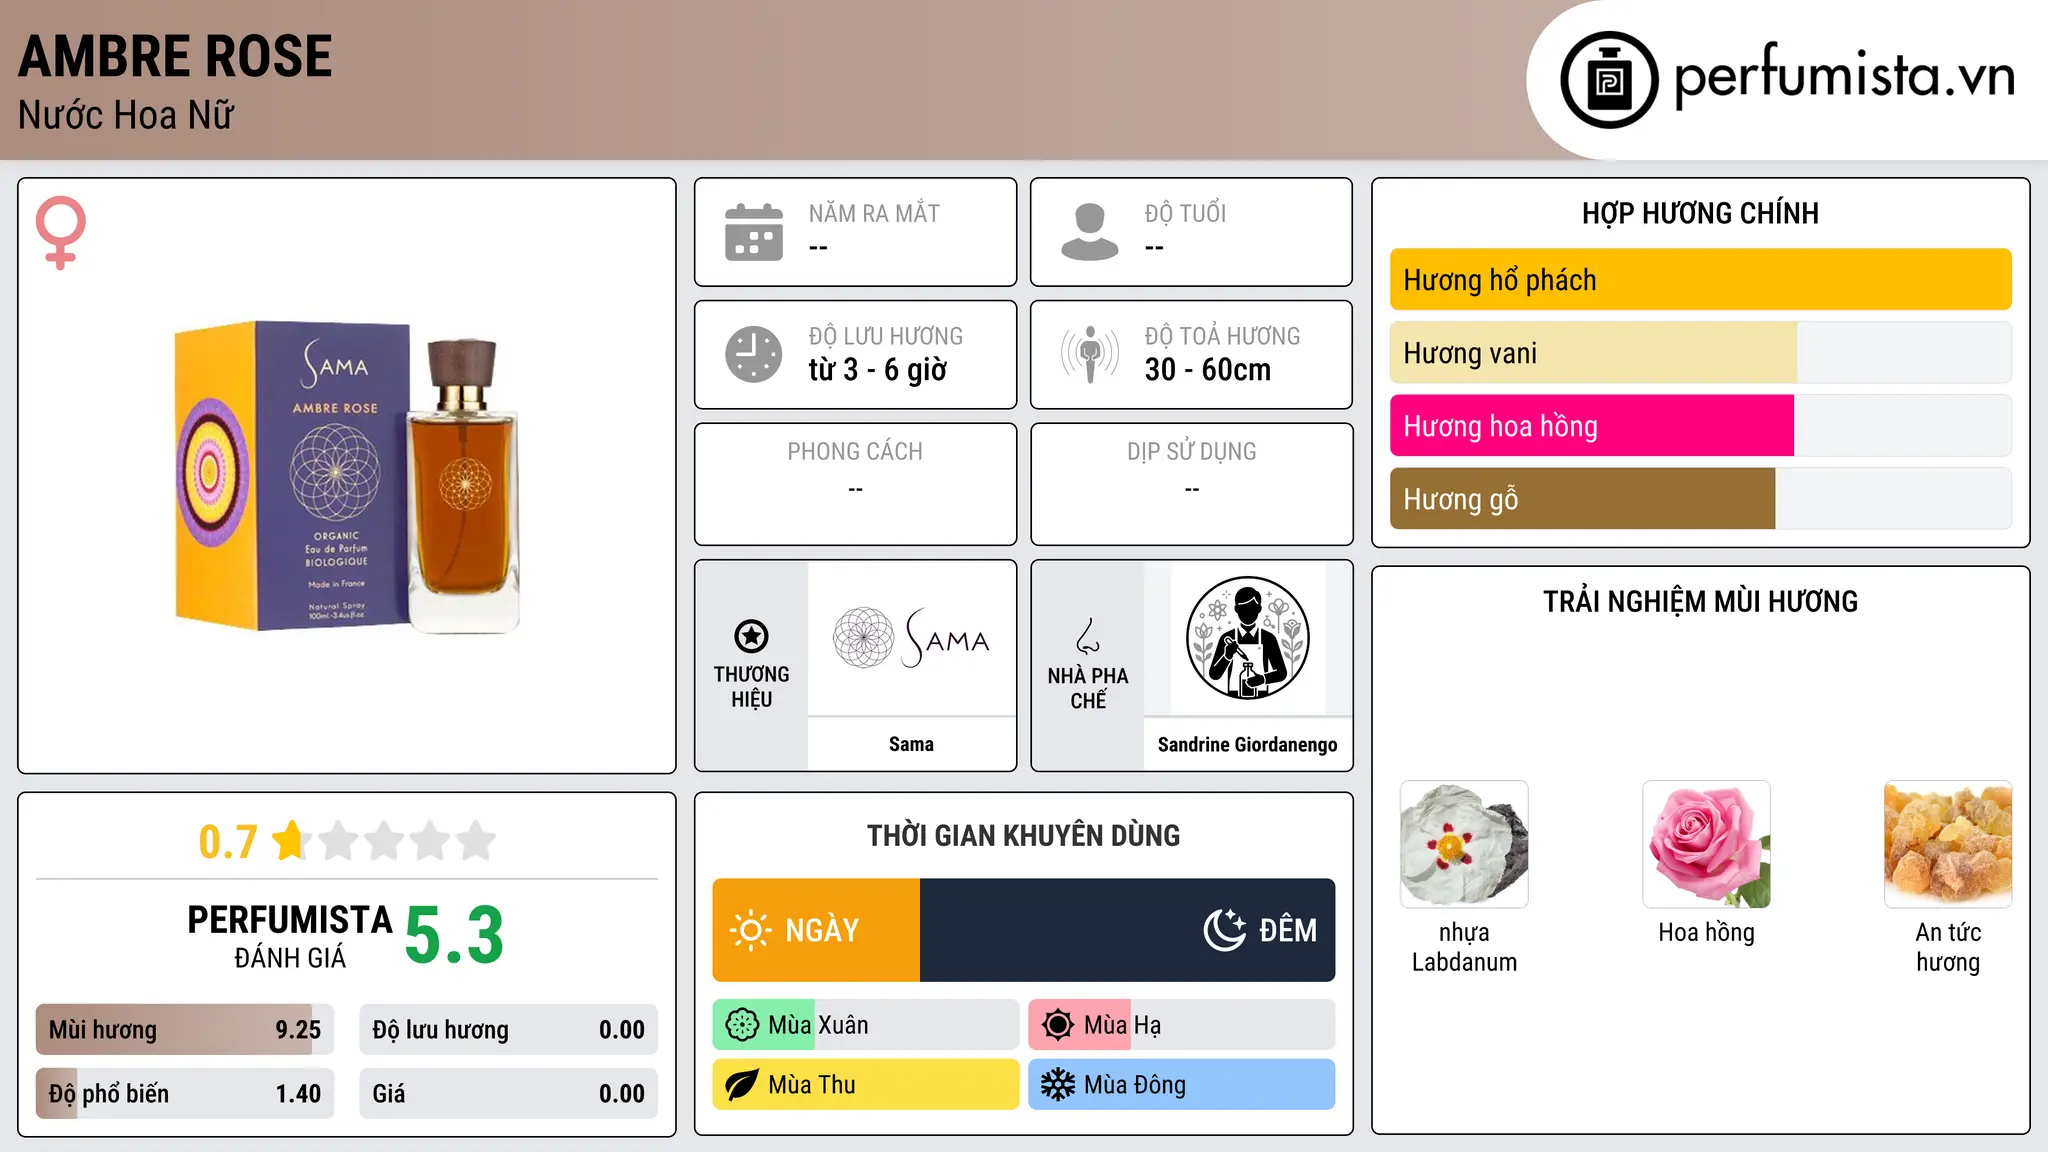Click the Độ lưu hương 0.00 score bar
The height and width of the screenshot is (1152, 2048).
(x=508, y=1030)
